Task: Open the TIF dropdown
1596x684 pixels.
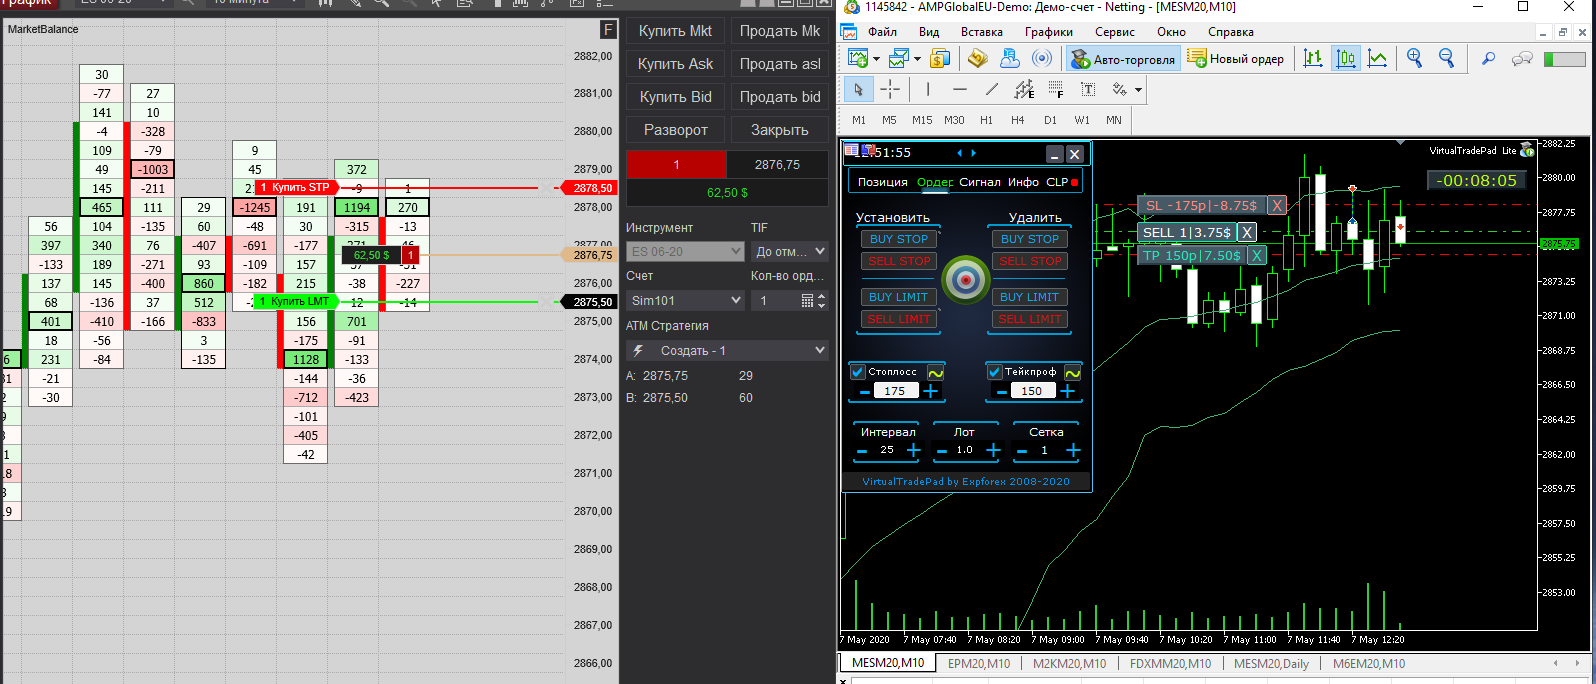Action: [x=790, y=252]
